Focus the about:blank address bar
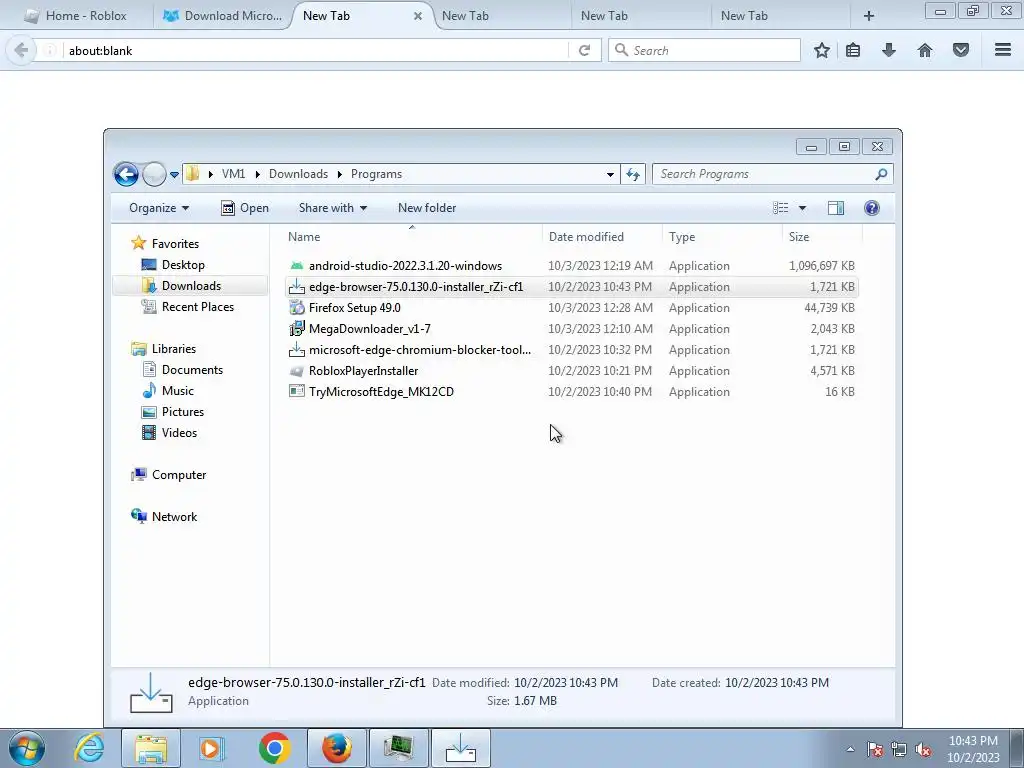Image resolution: width=1024 pixels, height=768 pixels. point(316,50)
